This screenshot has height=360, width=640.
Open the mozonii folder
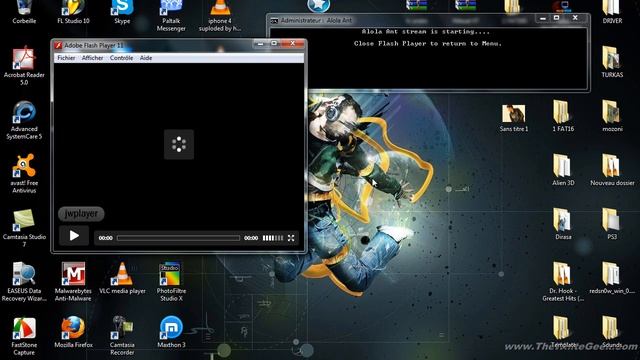coord(612,116)
